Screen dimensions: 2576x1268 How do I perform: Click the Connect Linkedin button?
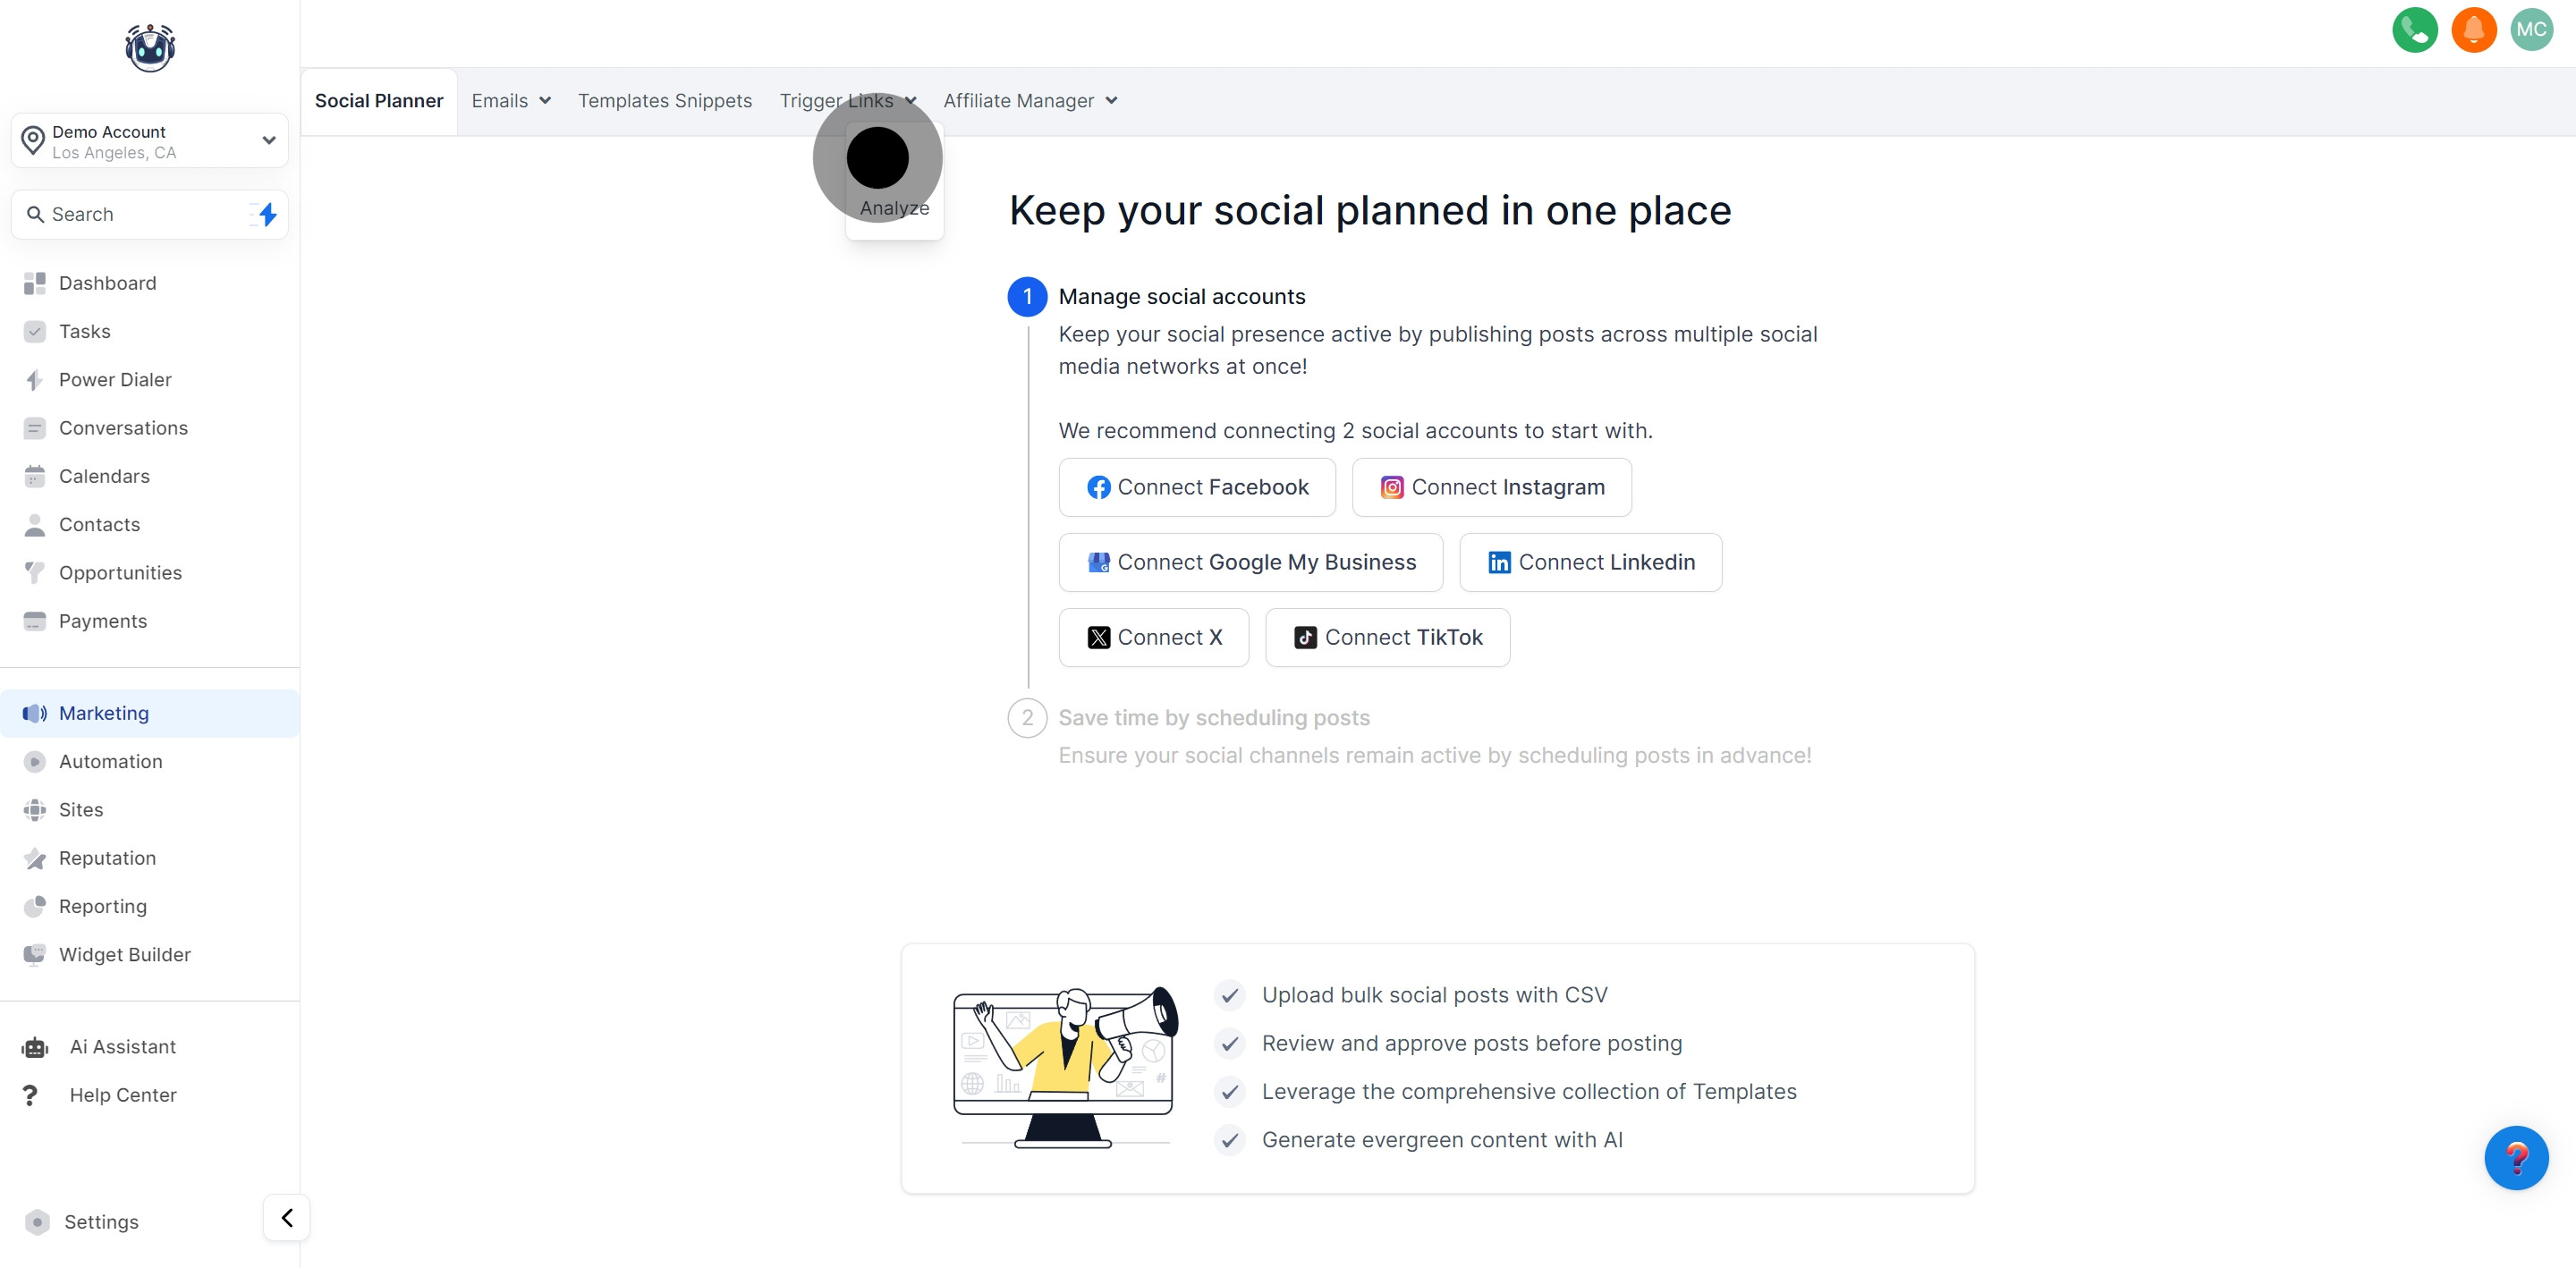pos(1590,562)
